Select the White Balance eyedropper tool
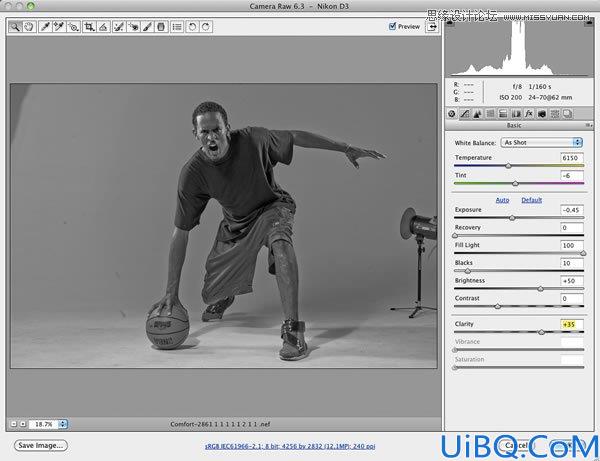 pos(45,27)
